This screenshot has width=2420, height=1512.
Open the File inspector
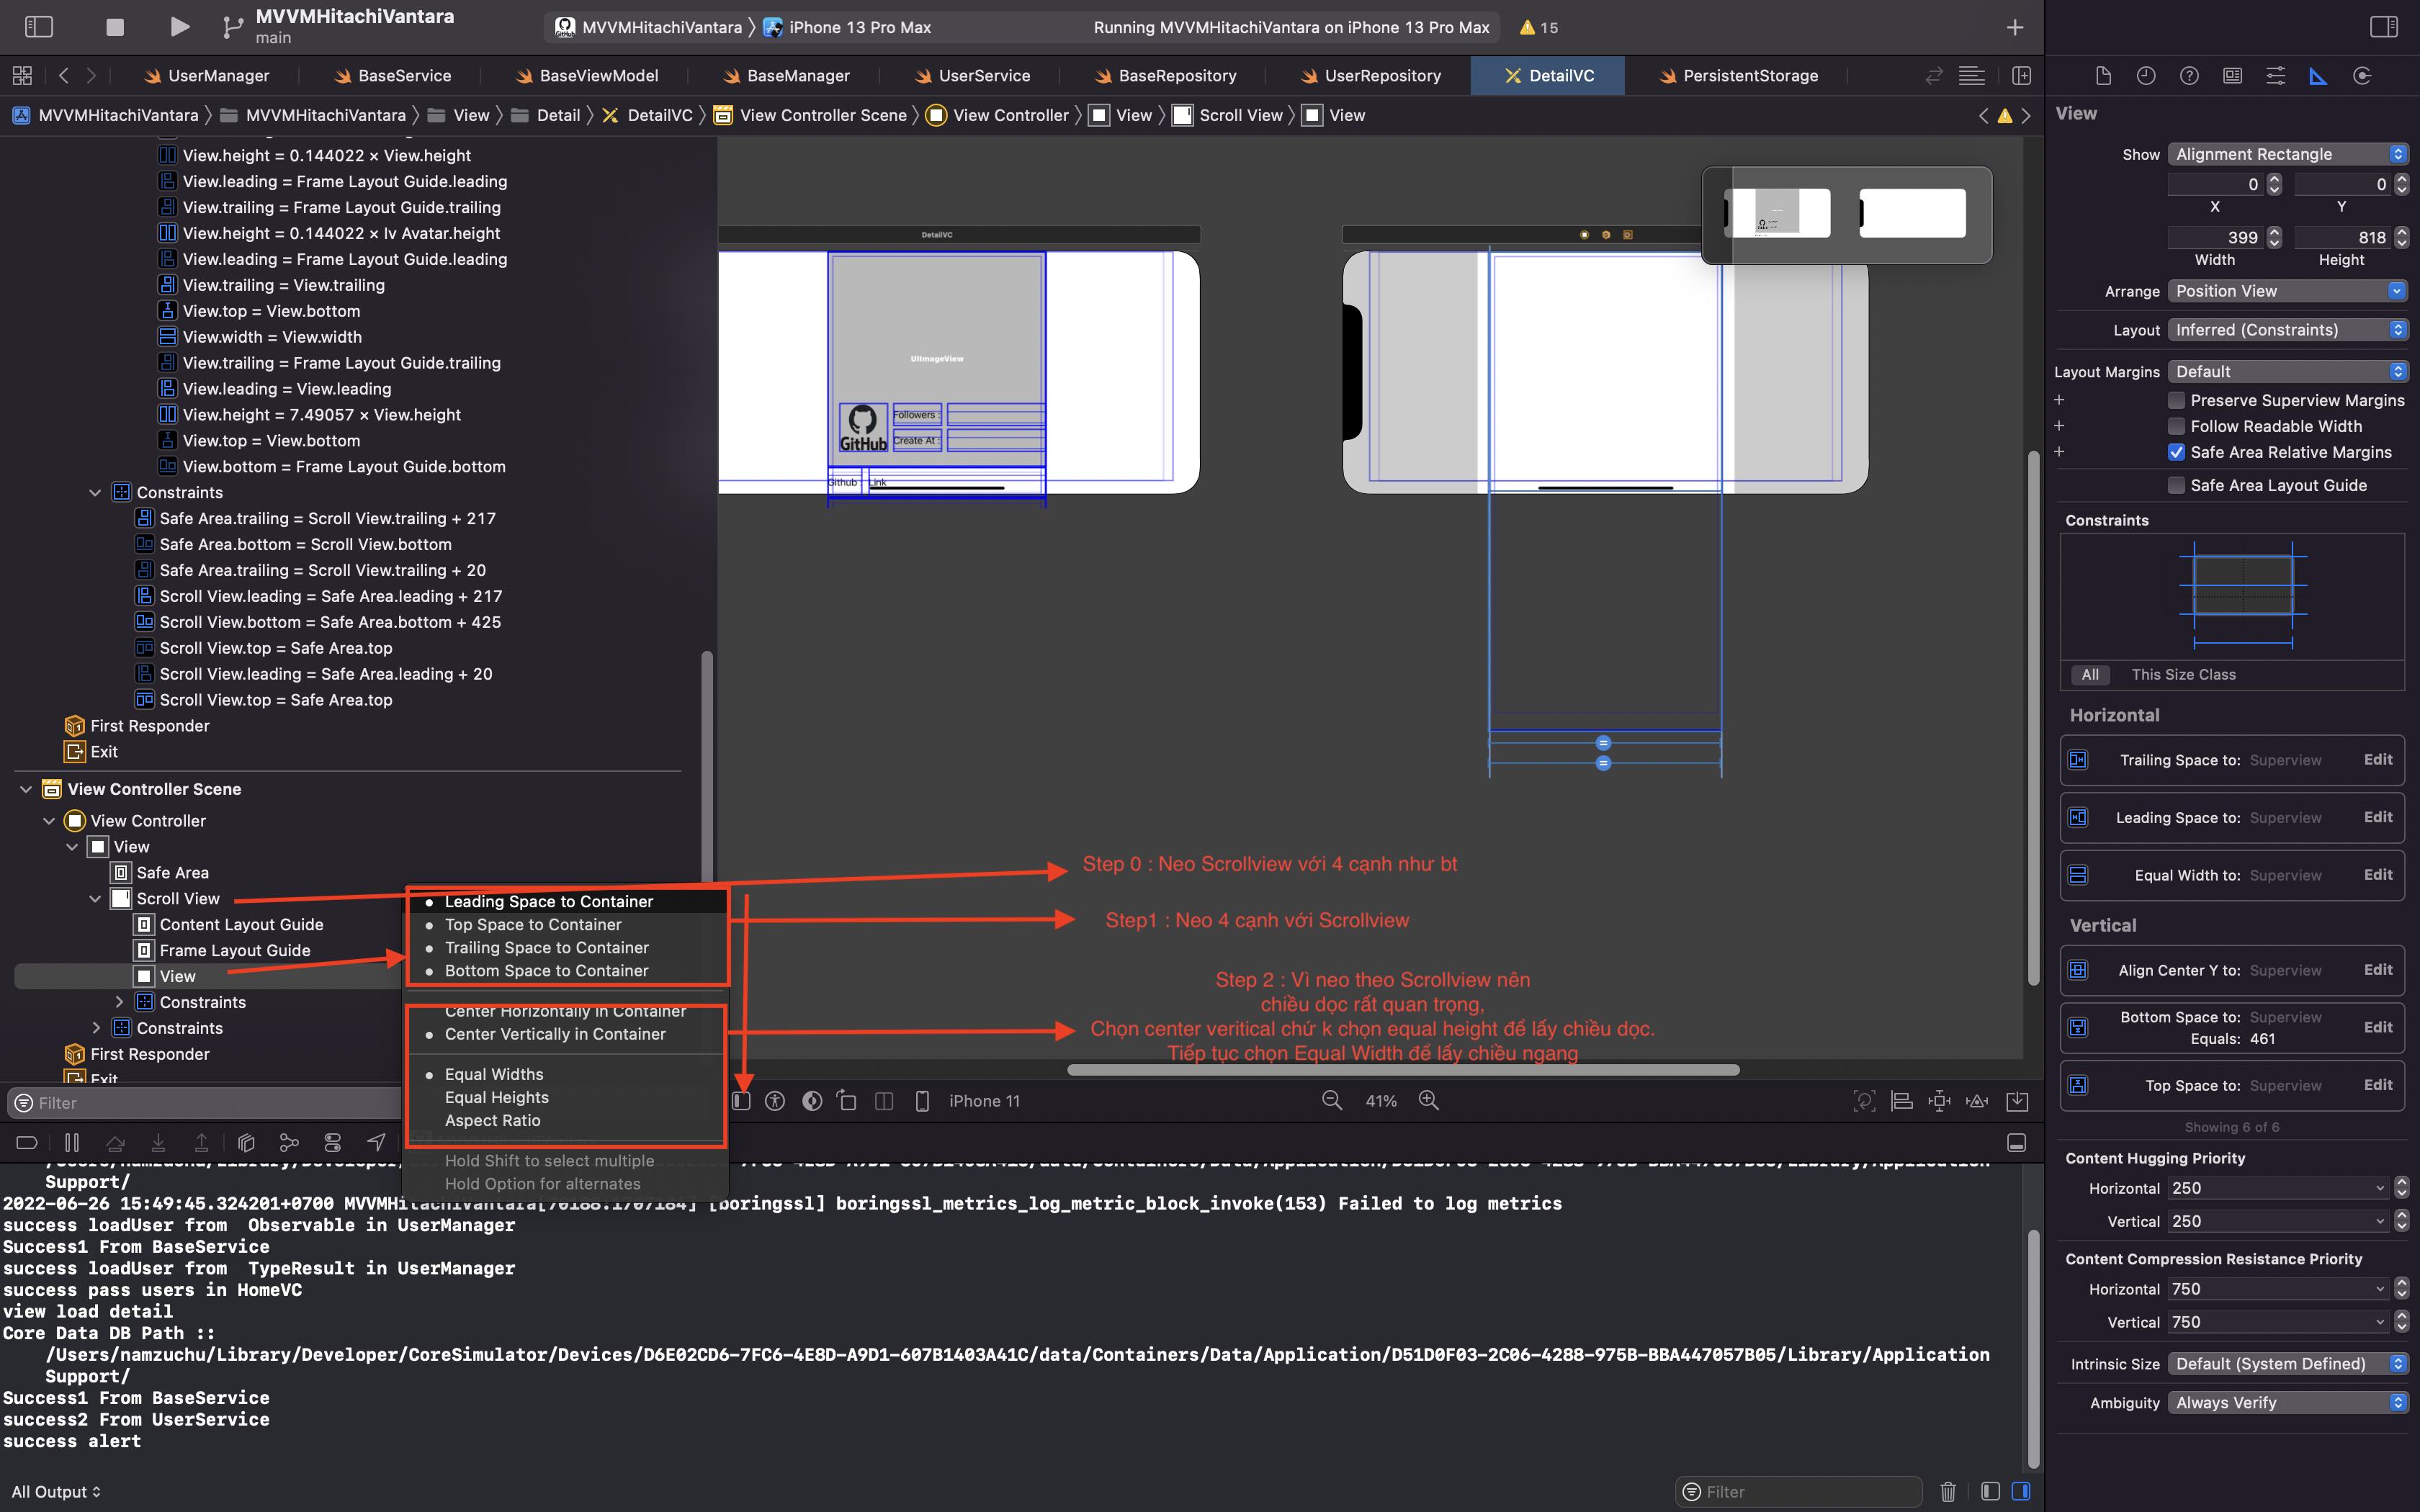tap(2103, 76)
